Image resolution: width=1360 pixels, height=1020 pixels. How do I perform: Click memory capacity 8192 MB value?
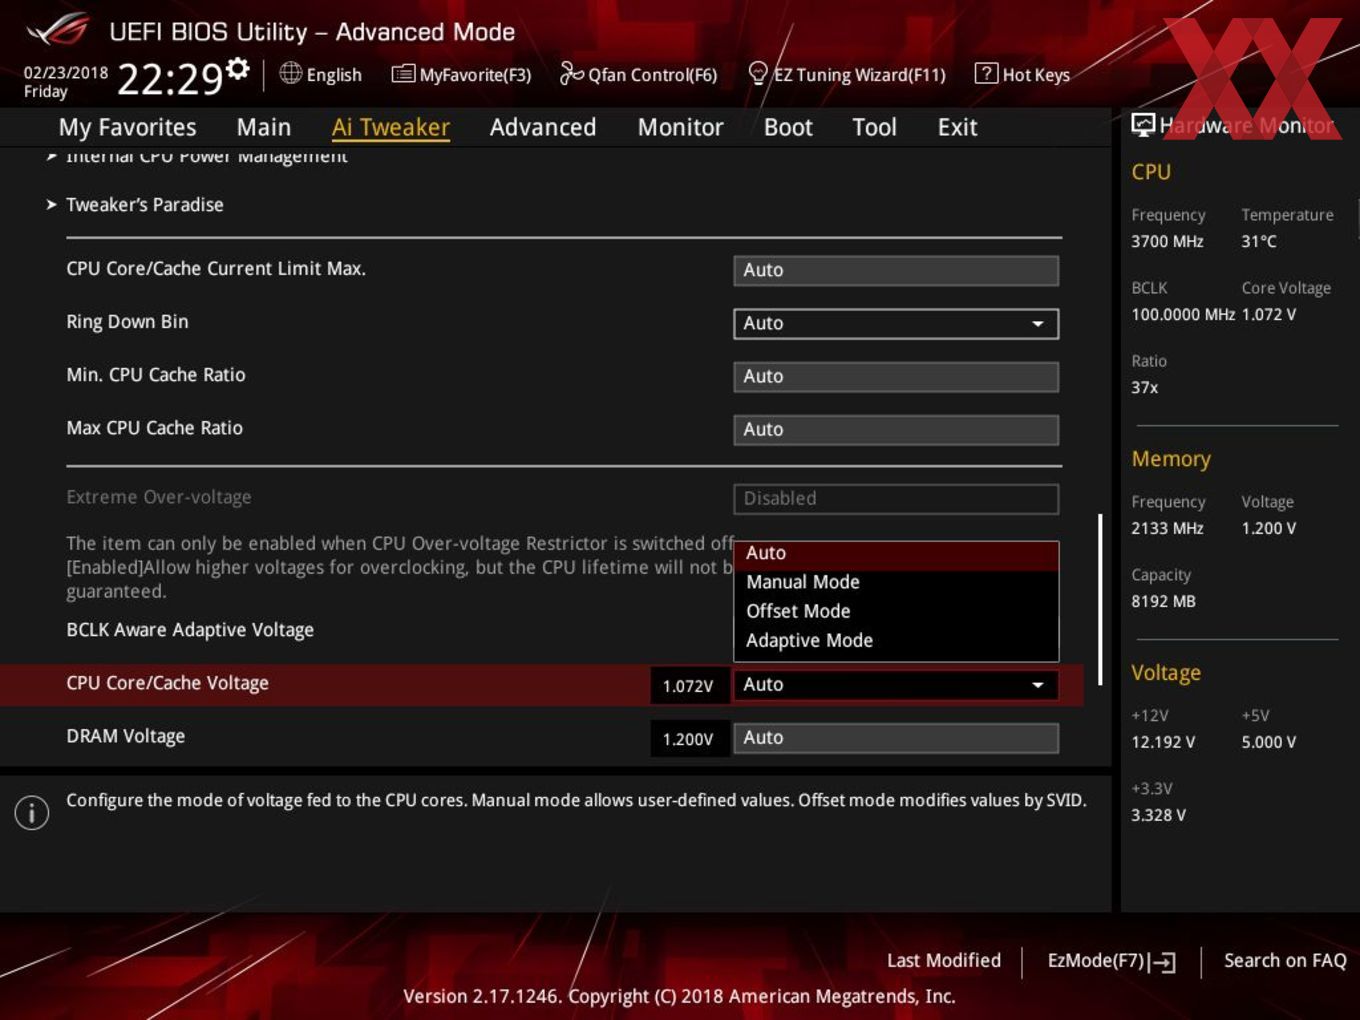click(x=1163, y=601)
